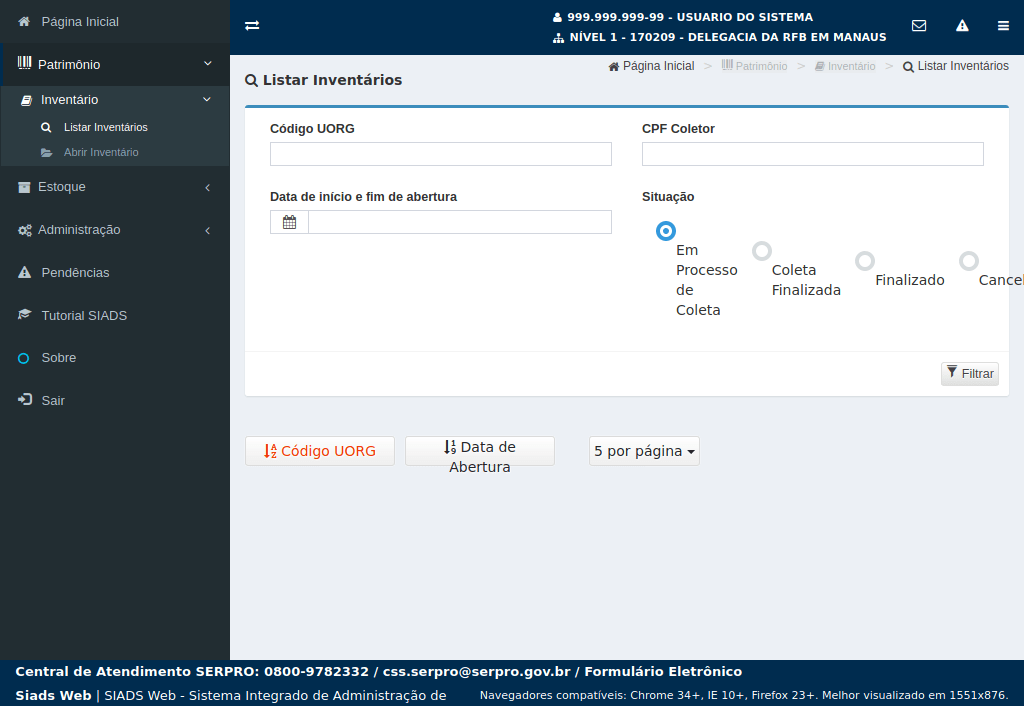1024x706 pixels.
Task: Click the magnifier icon next to Listar Inventários in sidebar
Action: pyautogui.click(x=46, y=127)
